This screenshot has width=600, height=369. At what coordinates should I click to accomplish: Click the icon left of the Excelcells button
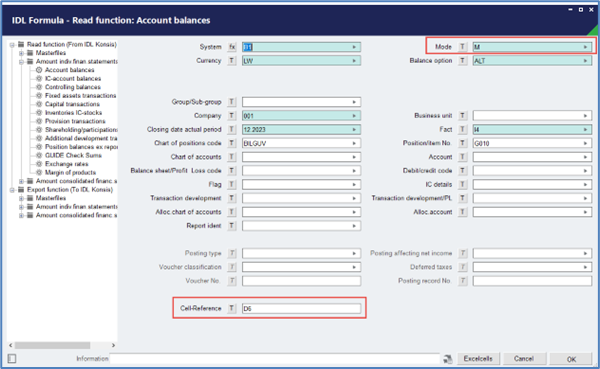(447, 359)
